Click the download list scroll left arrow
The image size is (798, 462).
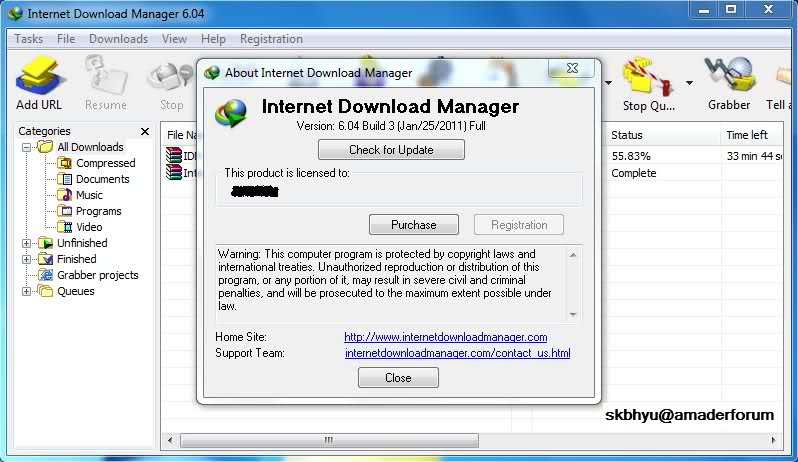pos(170,440)
